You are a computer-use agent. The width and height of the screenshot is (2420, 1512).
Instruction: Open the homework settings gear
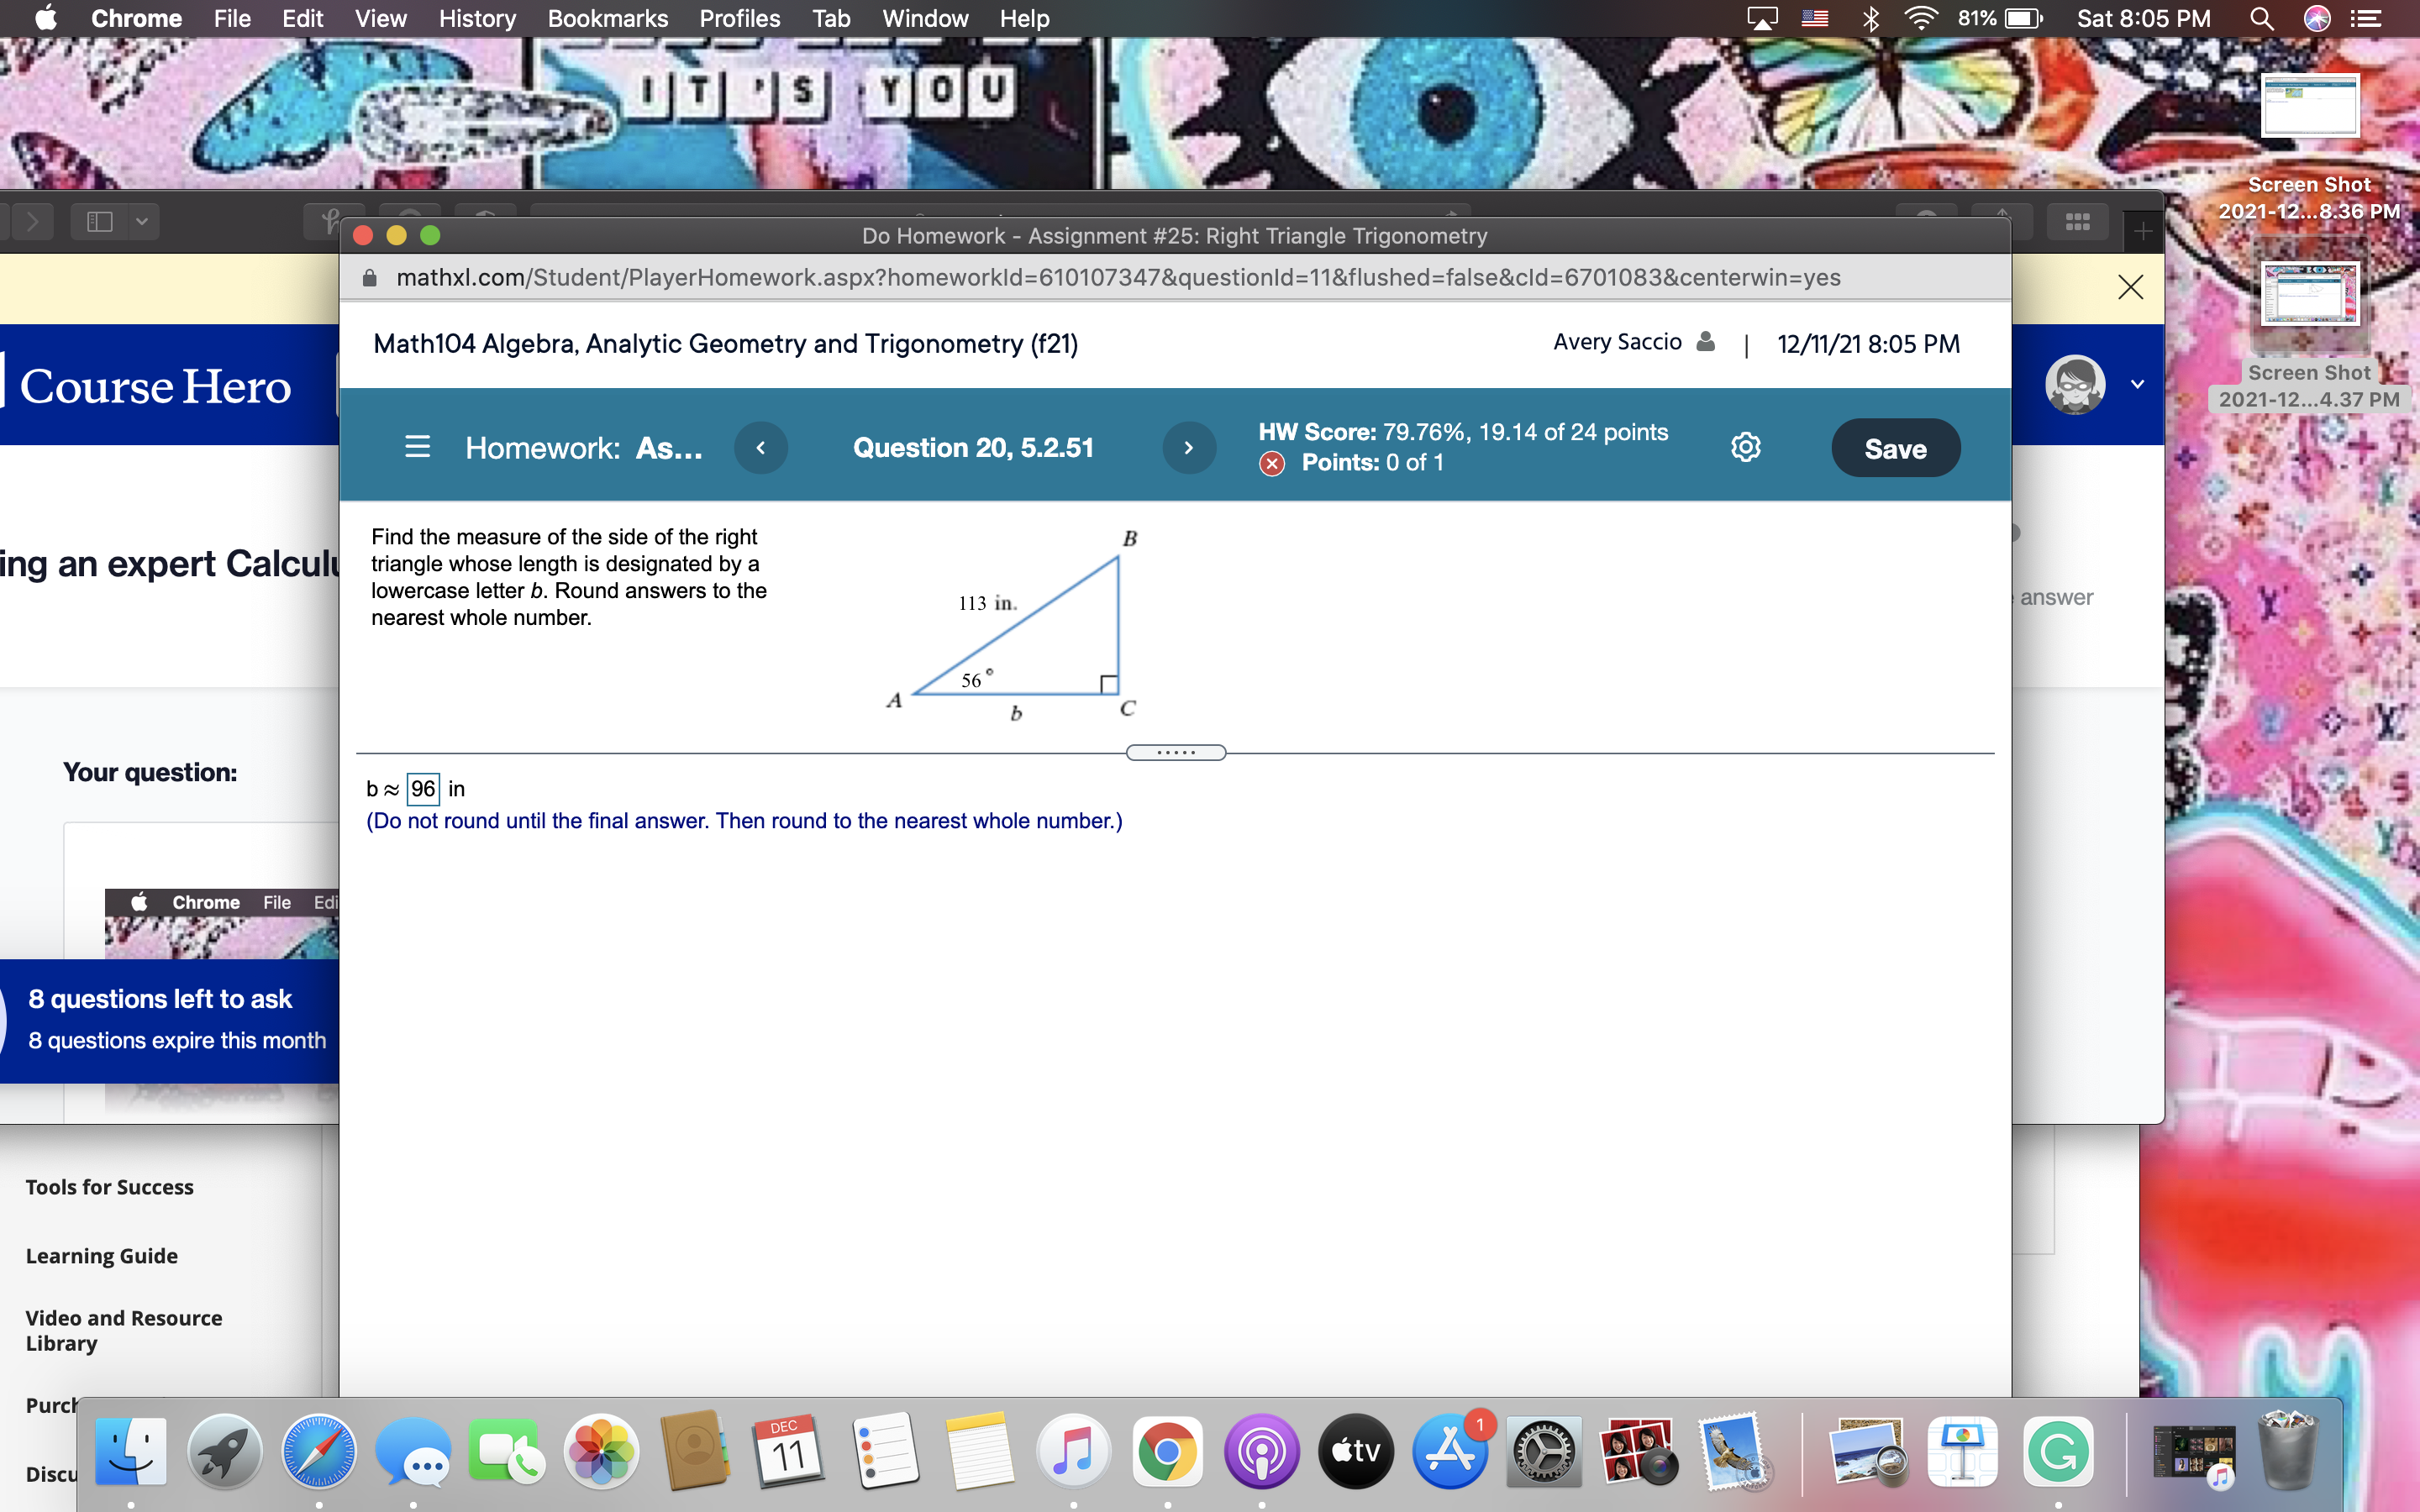pyautogui.click(x=1746, y=447)
